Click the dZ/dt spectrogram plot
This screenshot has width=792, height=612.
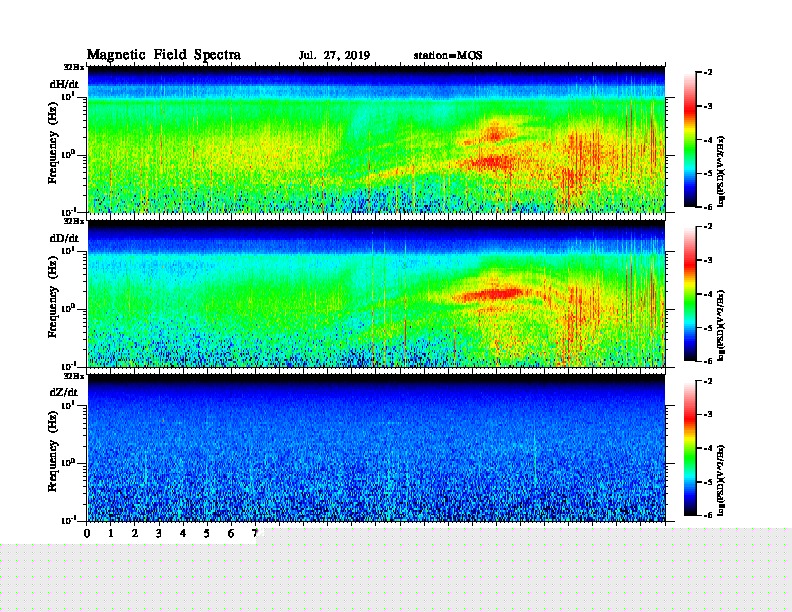click(x=376, y=448)
